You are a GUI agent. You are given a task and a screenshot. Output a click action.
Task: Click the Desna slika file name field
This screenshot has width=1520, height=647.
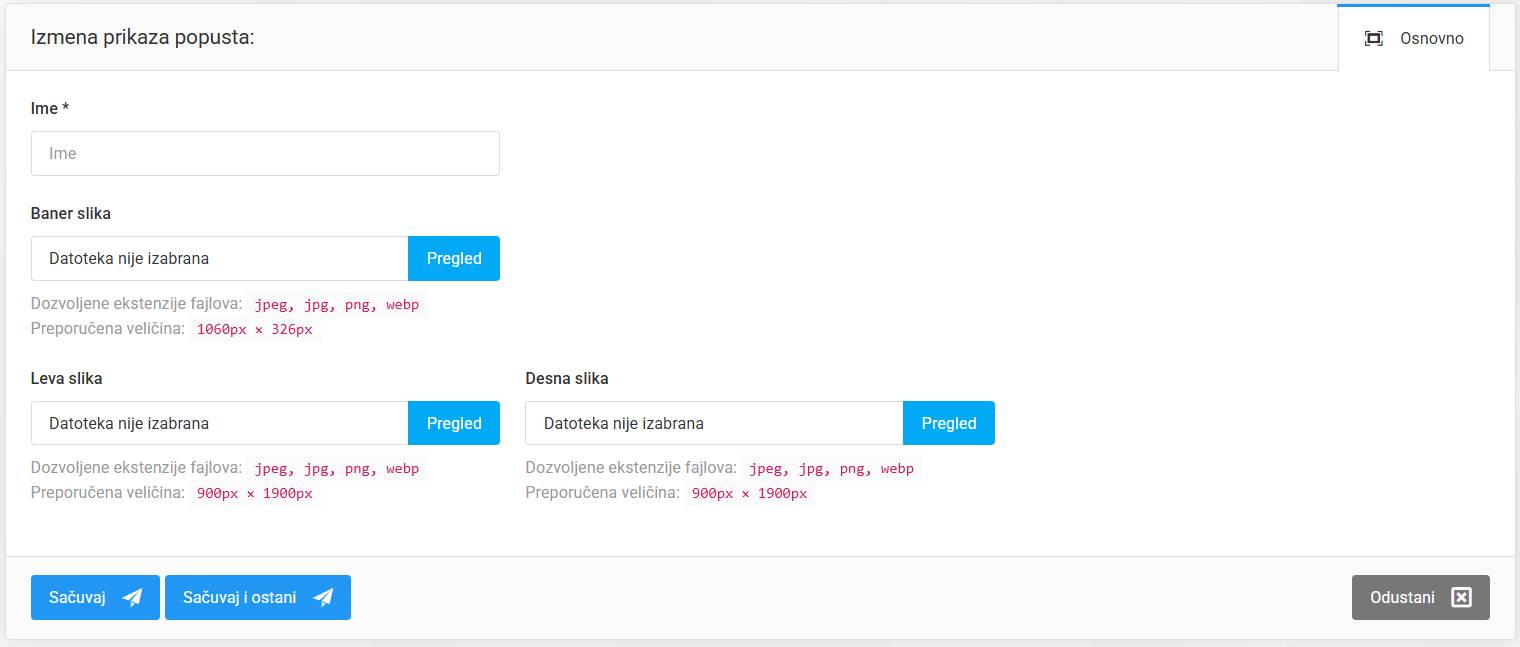(714, 423)
